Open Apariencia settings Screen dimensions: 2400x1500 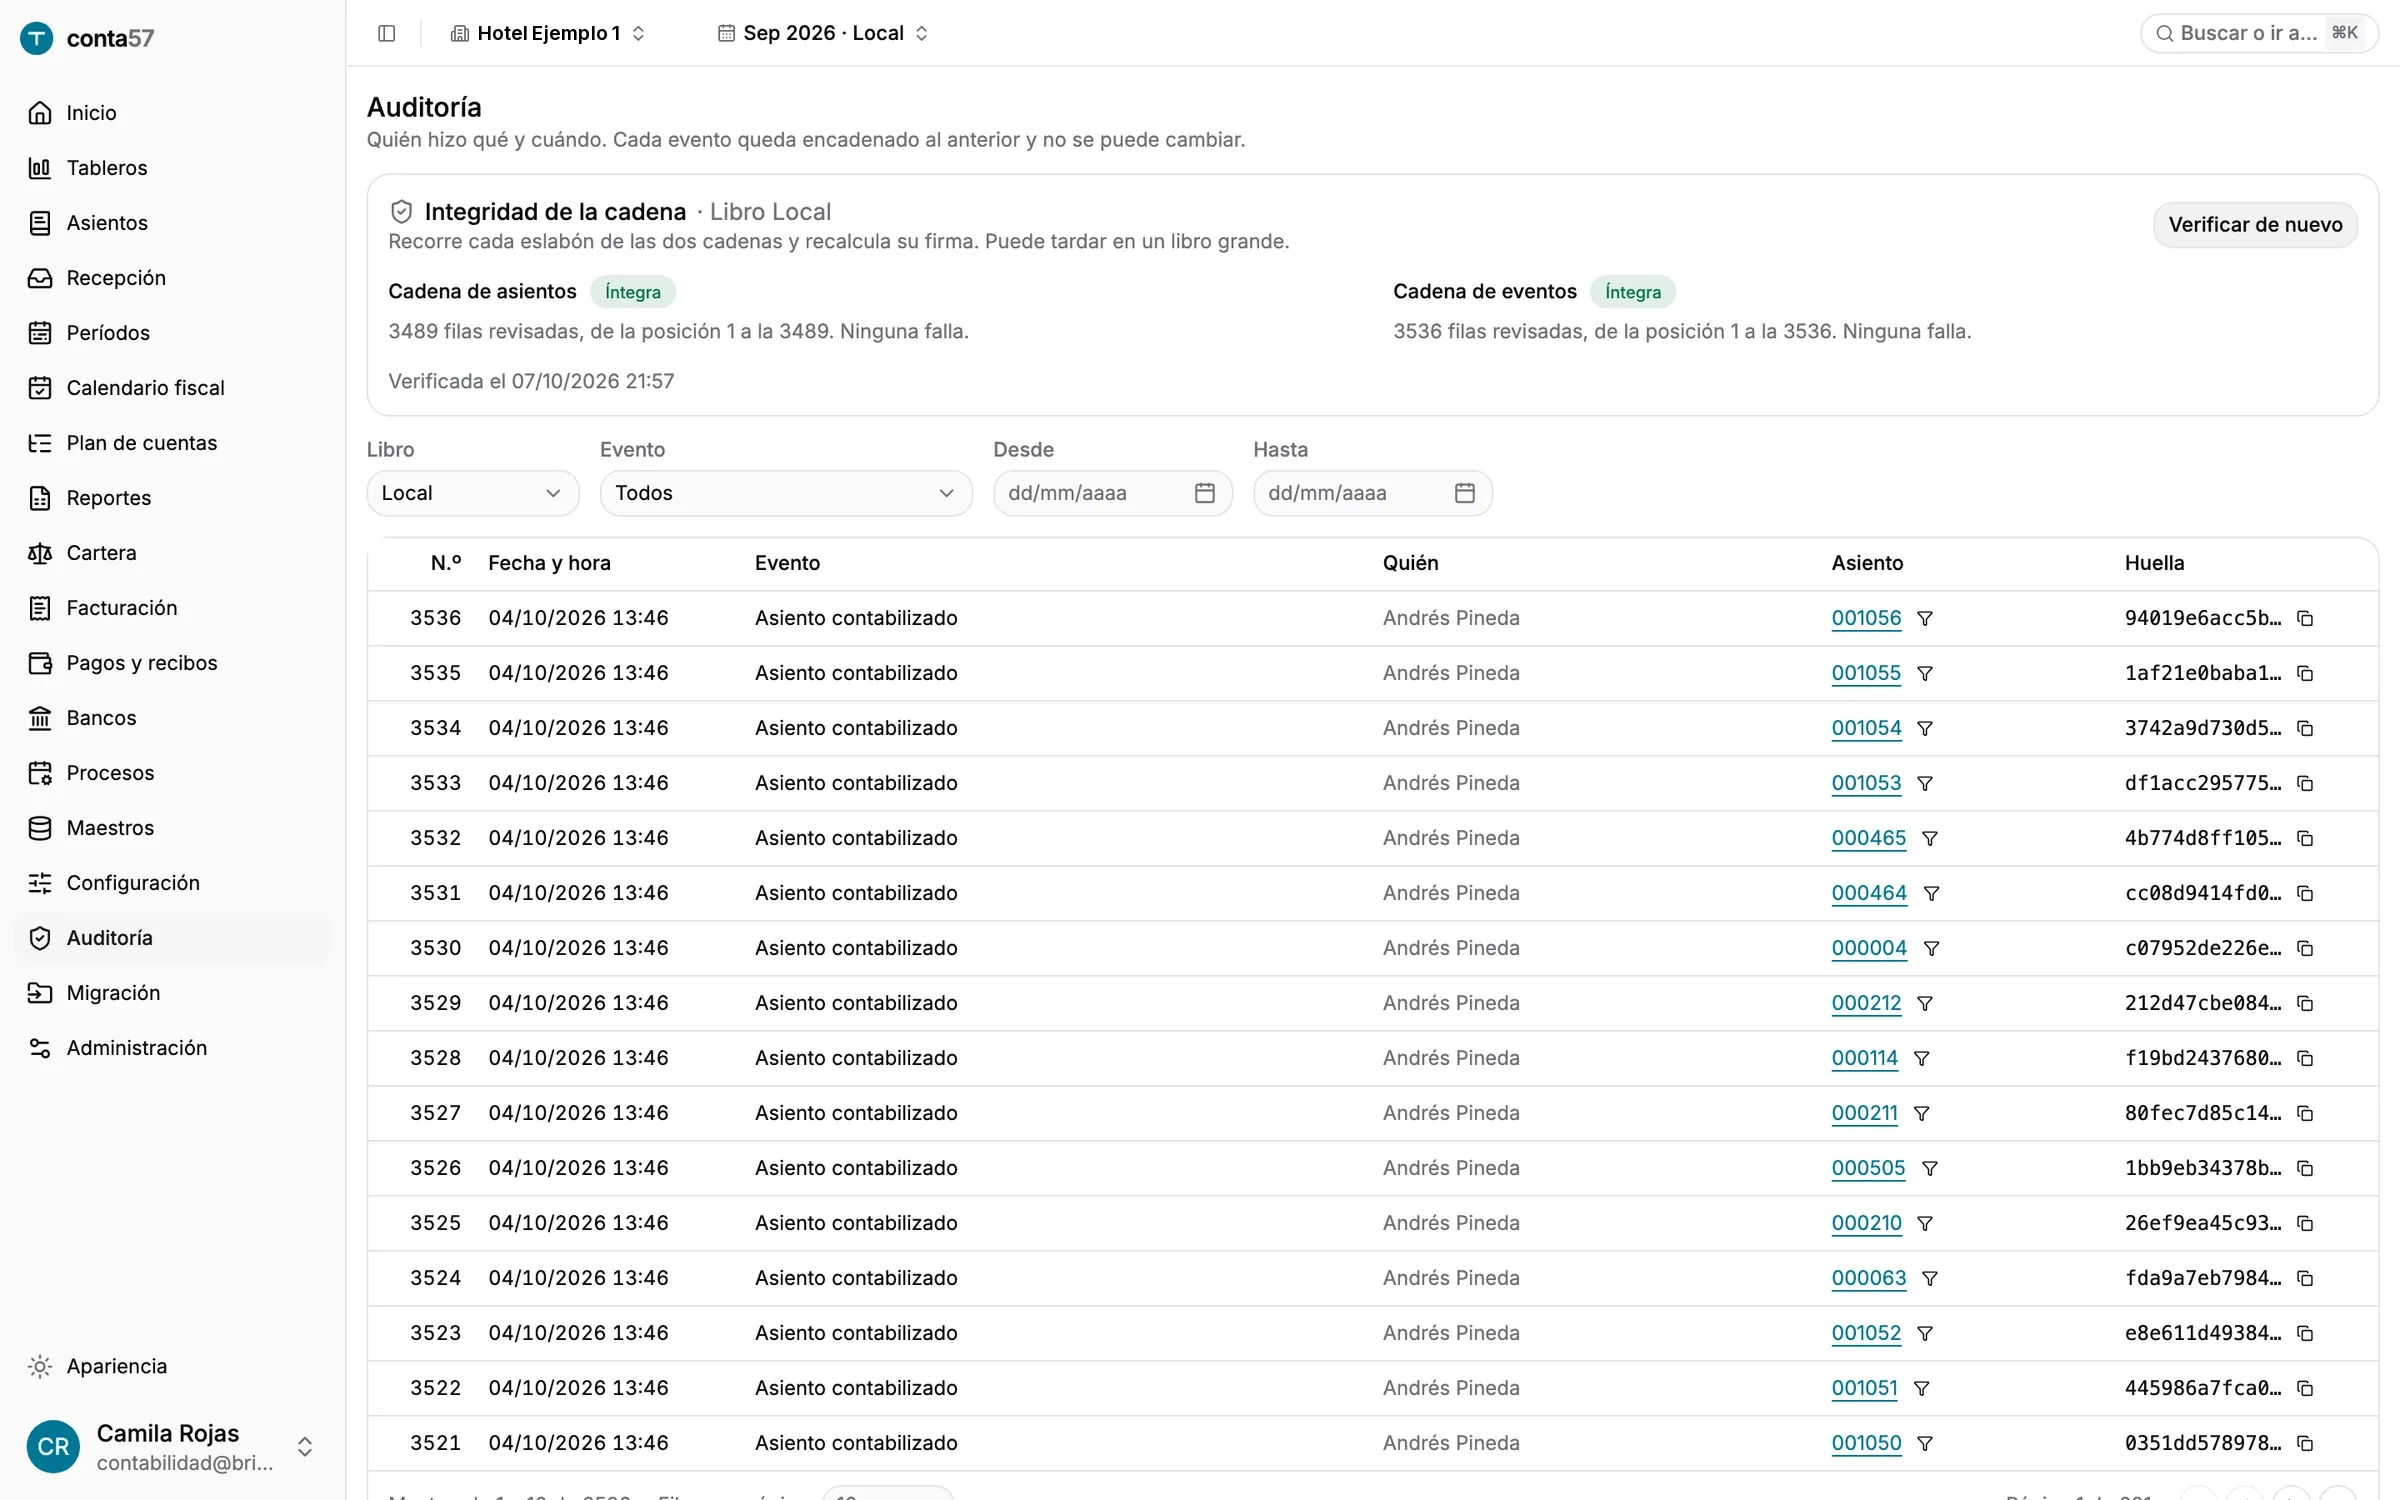(172, 1366)
